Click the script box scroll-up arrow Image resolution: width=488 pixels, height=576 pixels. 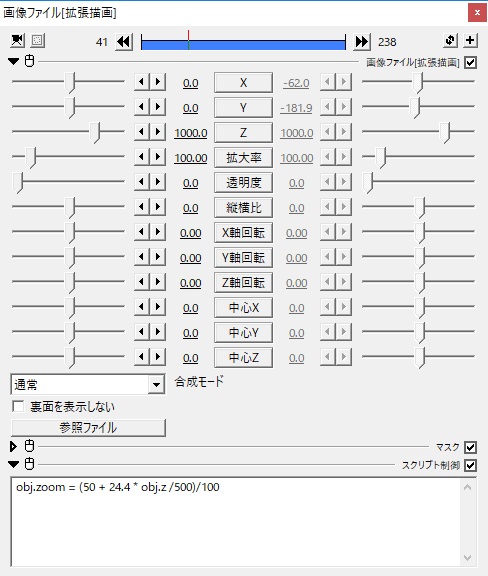point(467,487)
